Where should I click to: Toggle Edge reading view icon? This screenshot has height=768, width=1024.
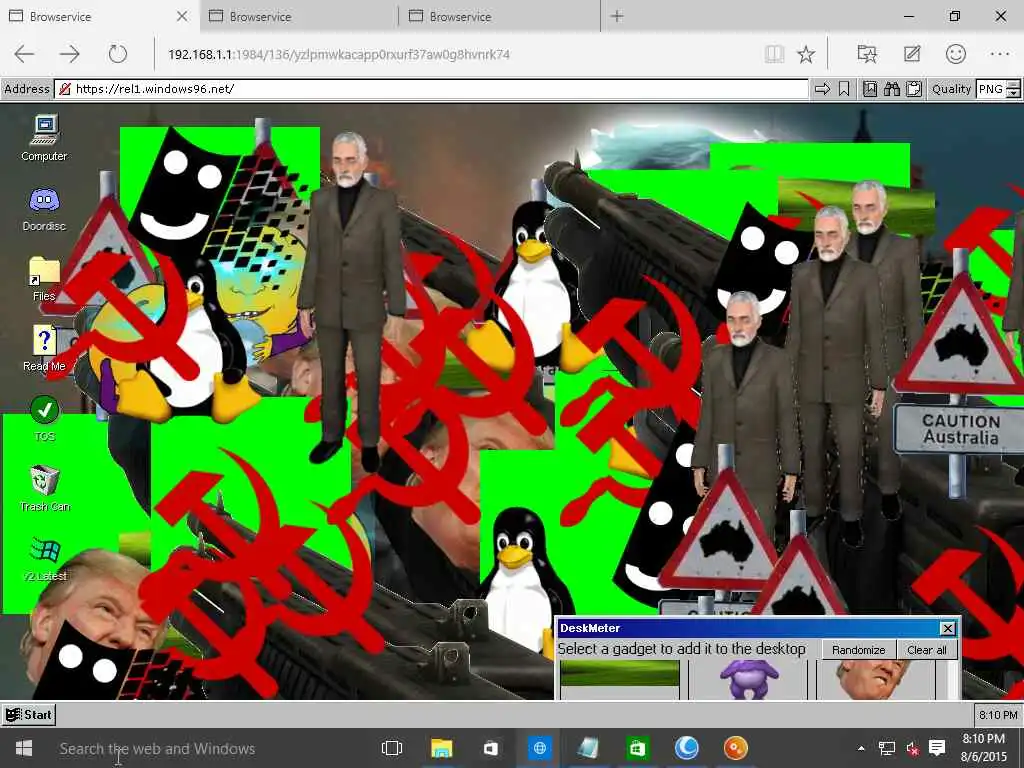click(x=774, y=54)
